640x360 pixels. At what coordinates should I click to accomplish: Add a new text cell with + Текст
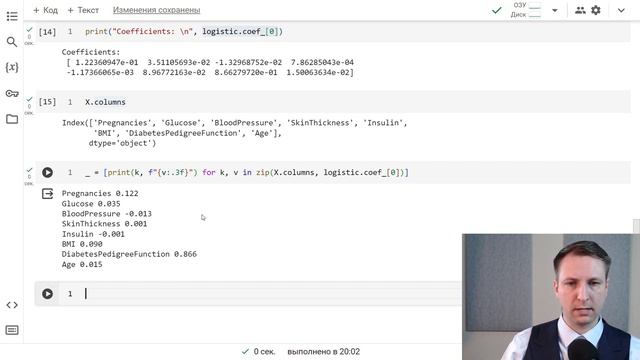(x=83, y=10)
